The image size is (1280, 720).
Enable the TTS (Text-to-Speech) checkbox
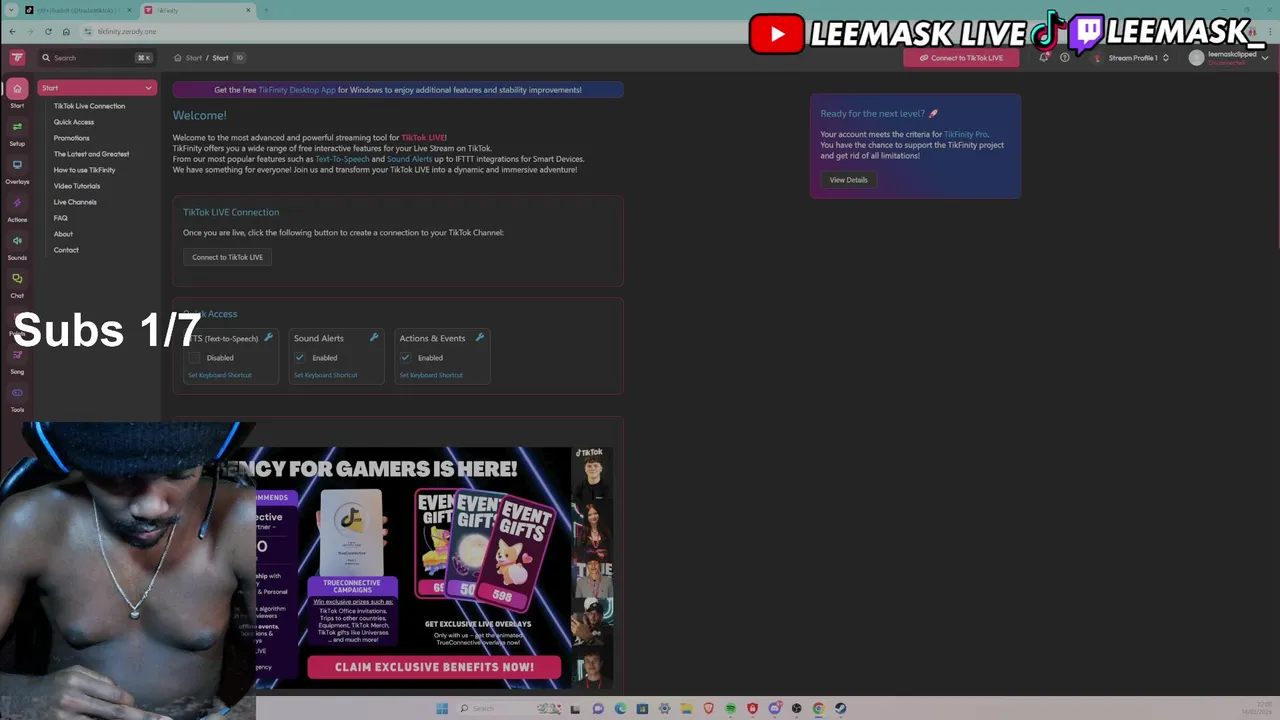tap(194, 357)
